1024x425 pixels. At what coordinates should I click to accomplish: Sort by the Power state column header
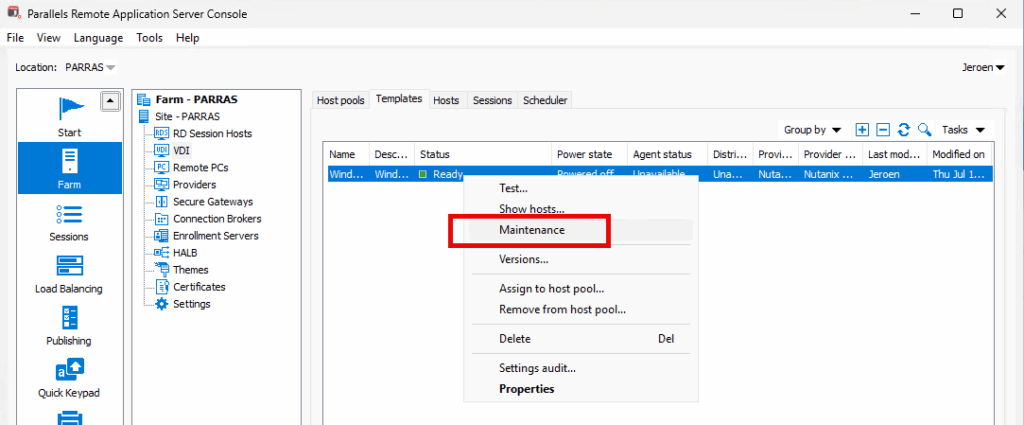pos(590,155)
